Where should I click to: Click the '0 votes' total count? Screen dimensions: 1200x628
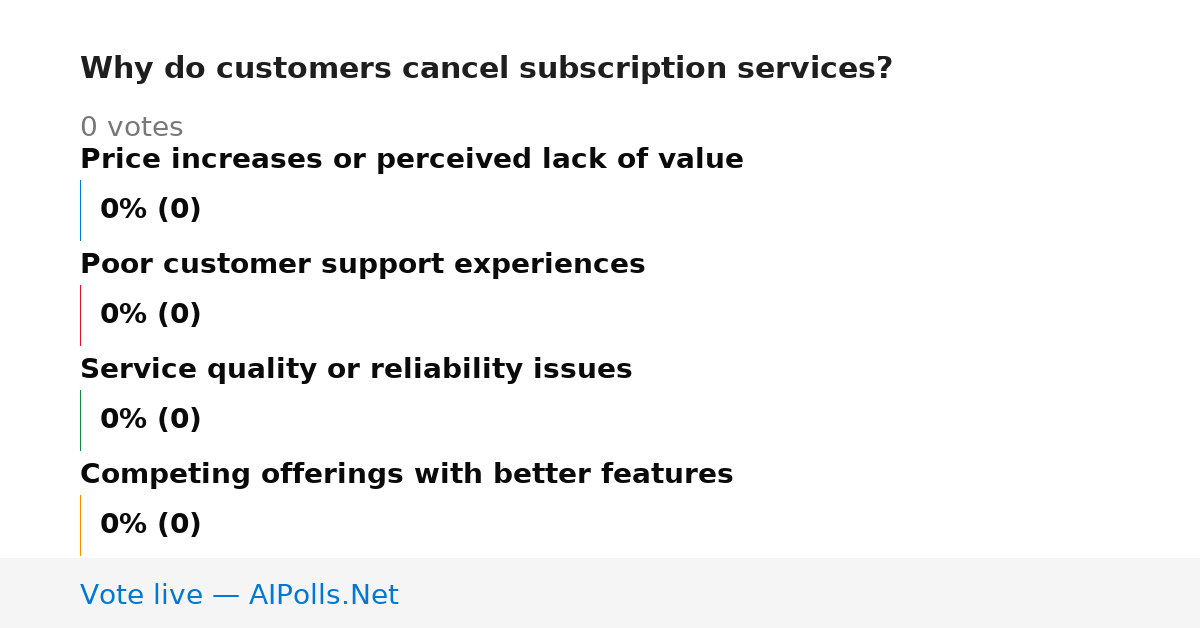131,128
